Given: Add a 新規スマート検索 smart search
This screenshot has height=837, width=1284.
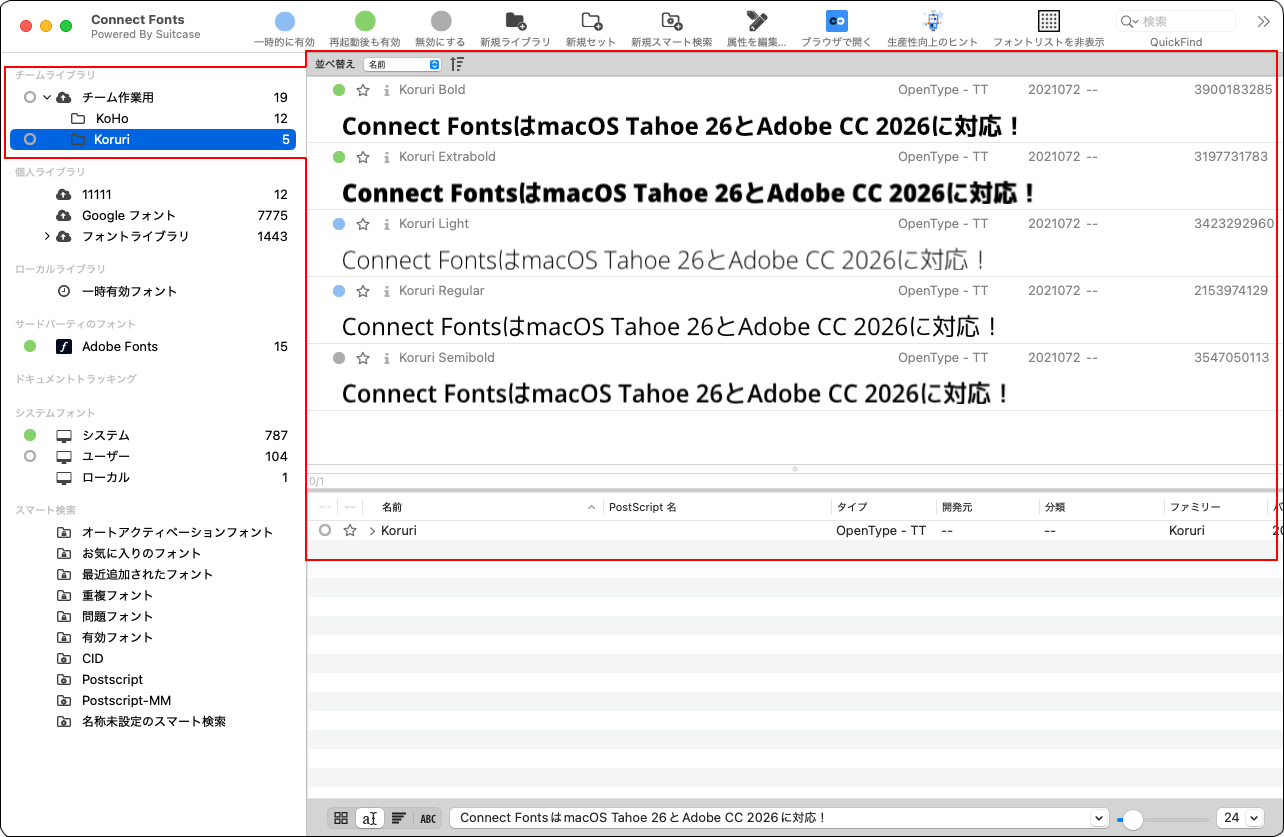Looking at the screenshot, I should click(x=672, y=21).
